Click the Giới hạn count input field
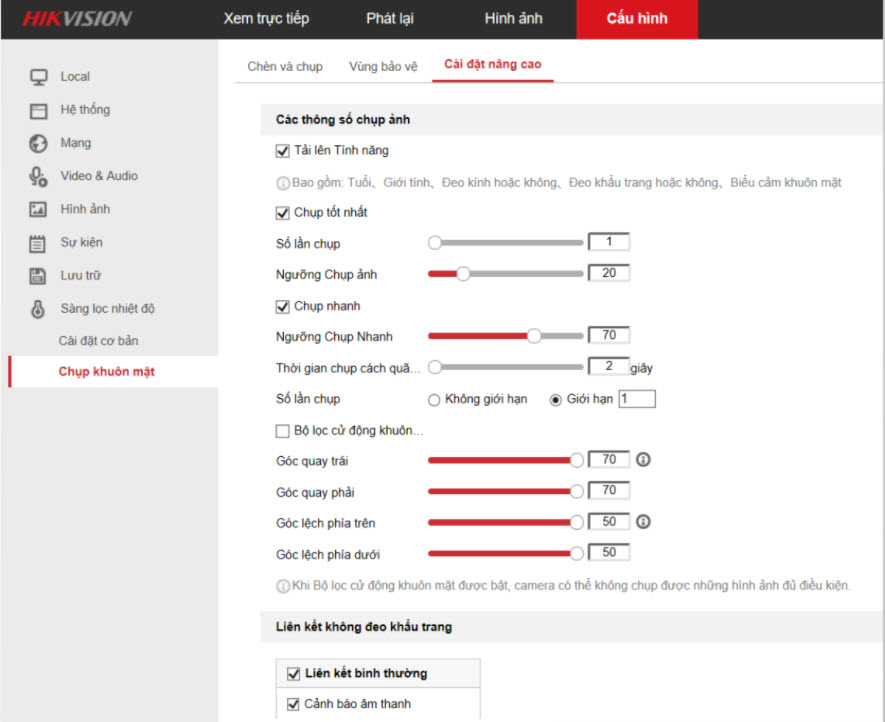 point(637,400)
